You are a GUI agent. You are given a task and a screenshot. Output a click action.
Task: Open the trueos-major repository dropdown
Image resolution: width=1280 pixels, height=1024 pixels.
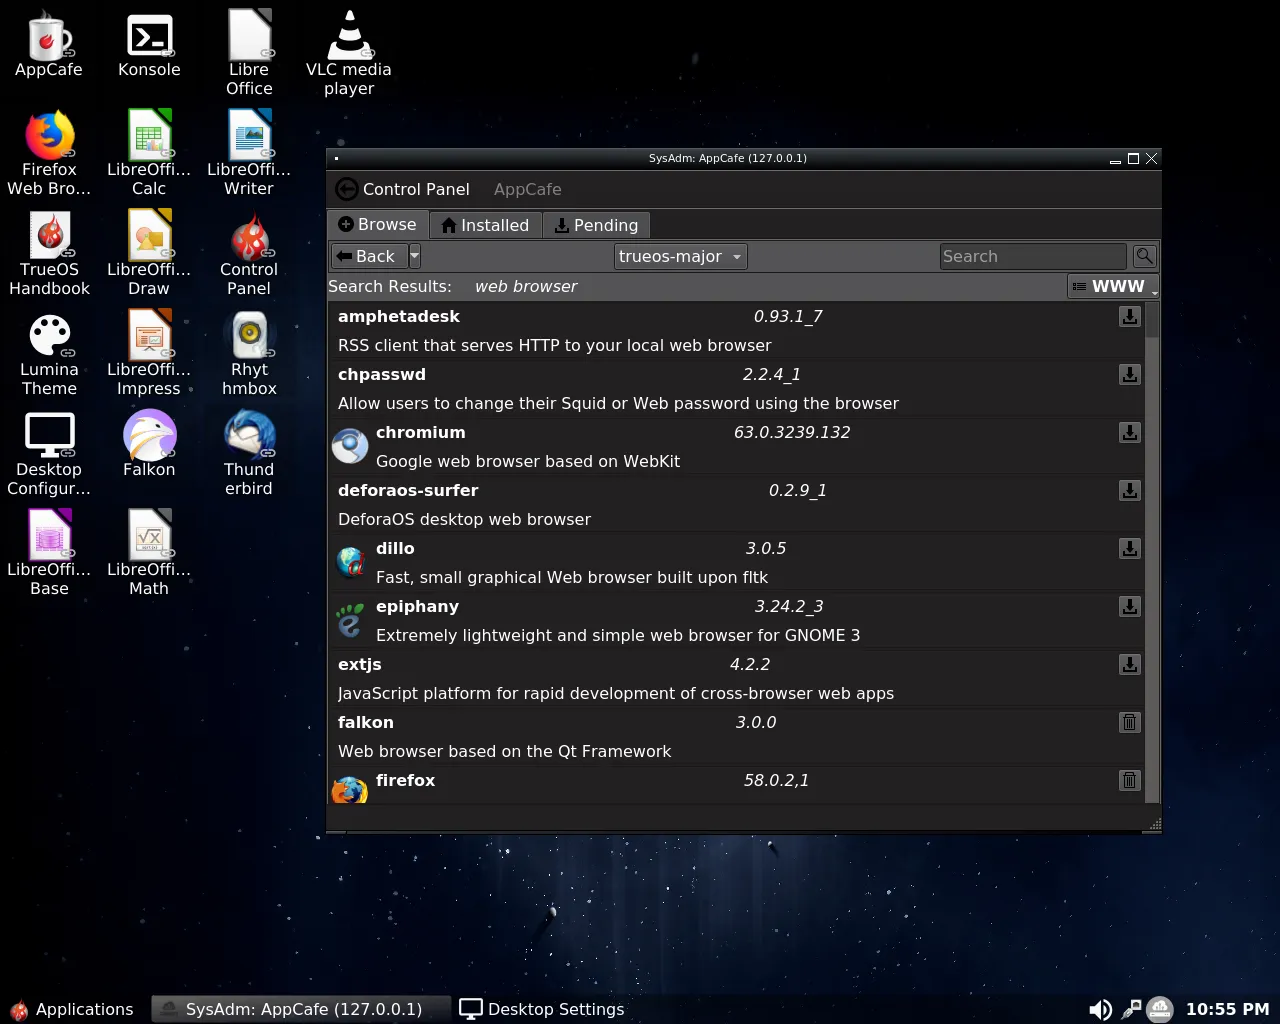[680, 256]
